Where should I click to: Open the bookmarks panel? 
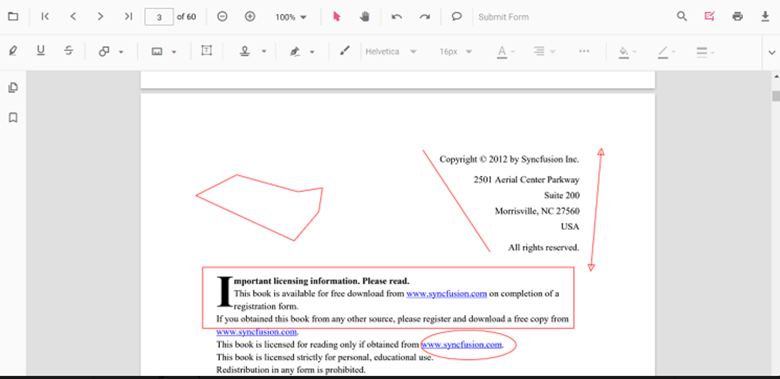(x=13, y=118)
